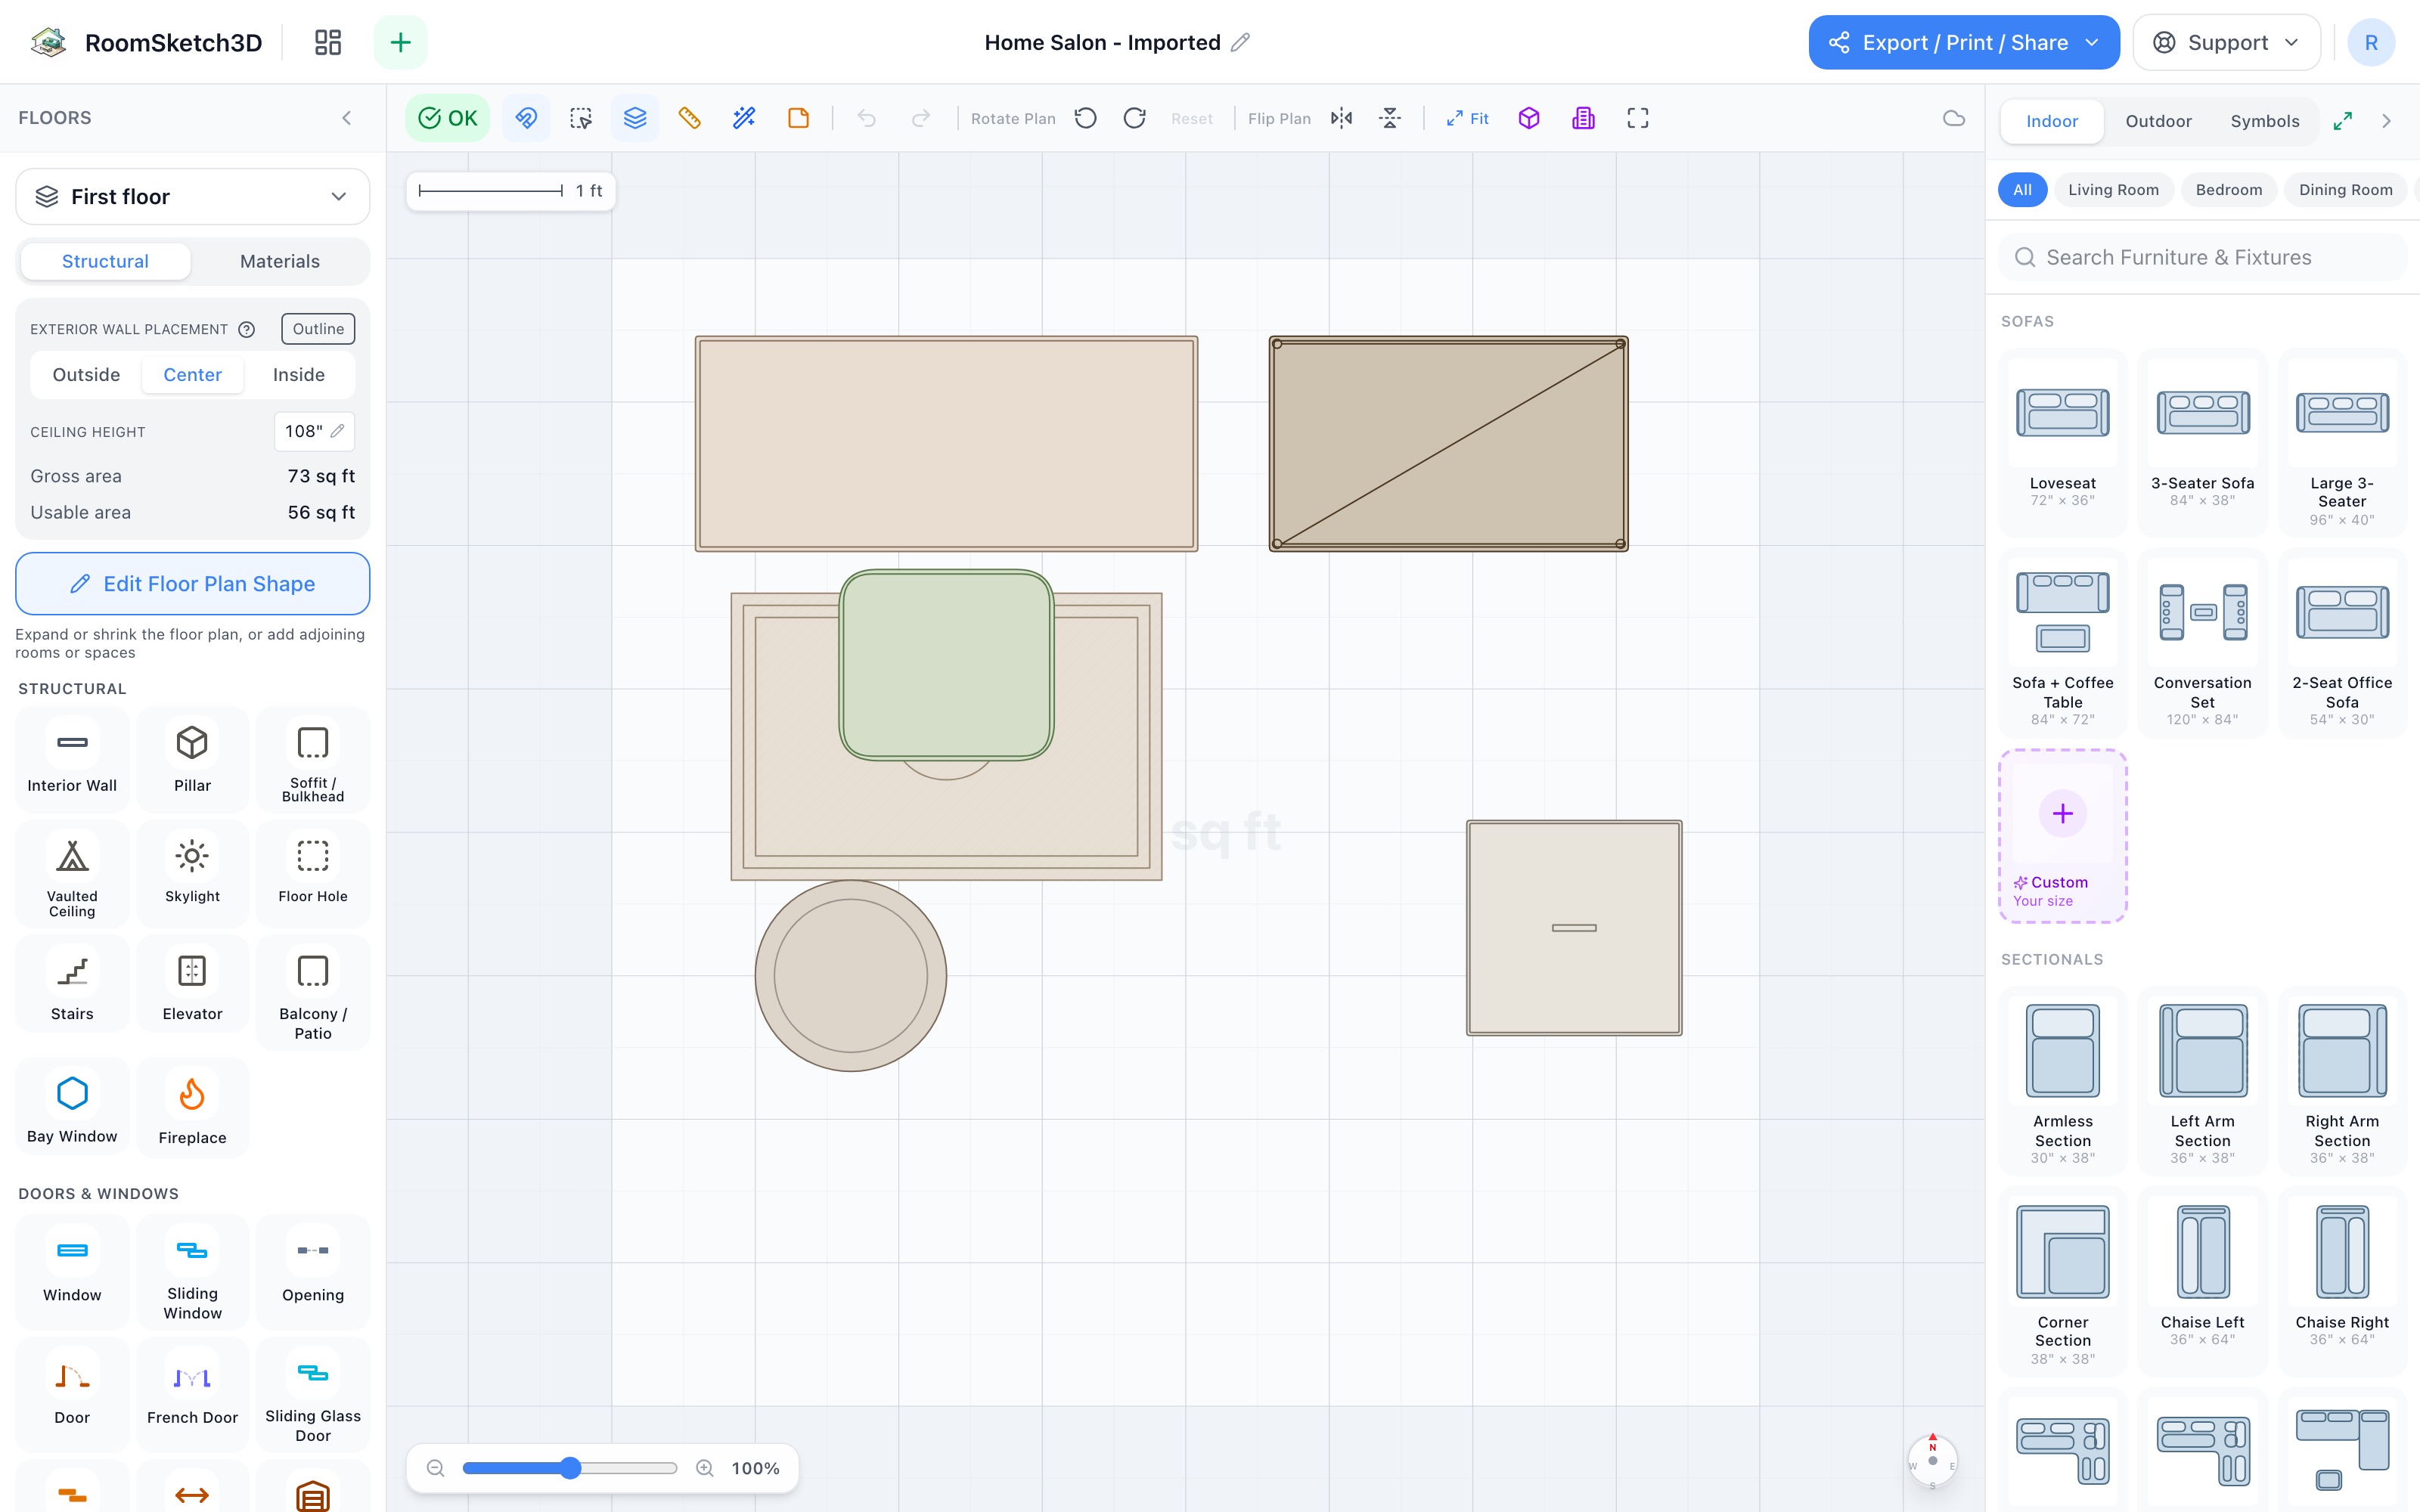Create a new project with the plus button

[x=400, y=42]
